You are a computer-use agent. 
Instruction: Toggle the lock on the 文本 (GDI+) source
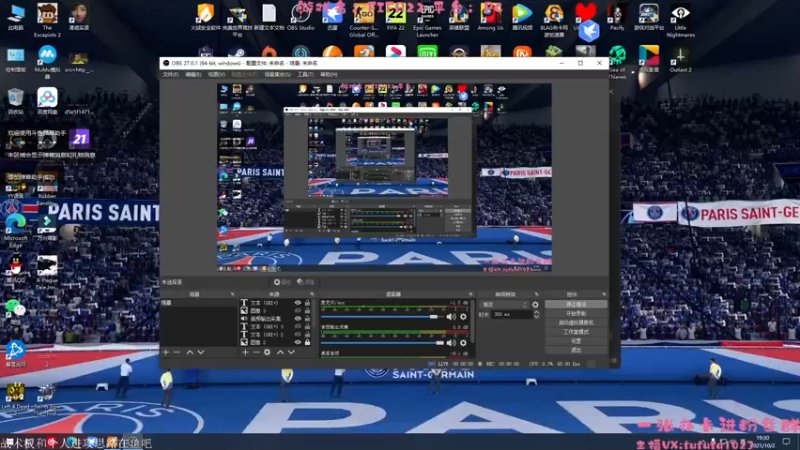tap(307, 303)
